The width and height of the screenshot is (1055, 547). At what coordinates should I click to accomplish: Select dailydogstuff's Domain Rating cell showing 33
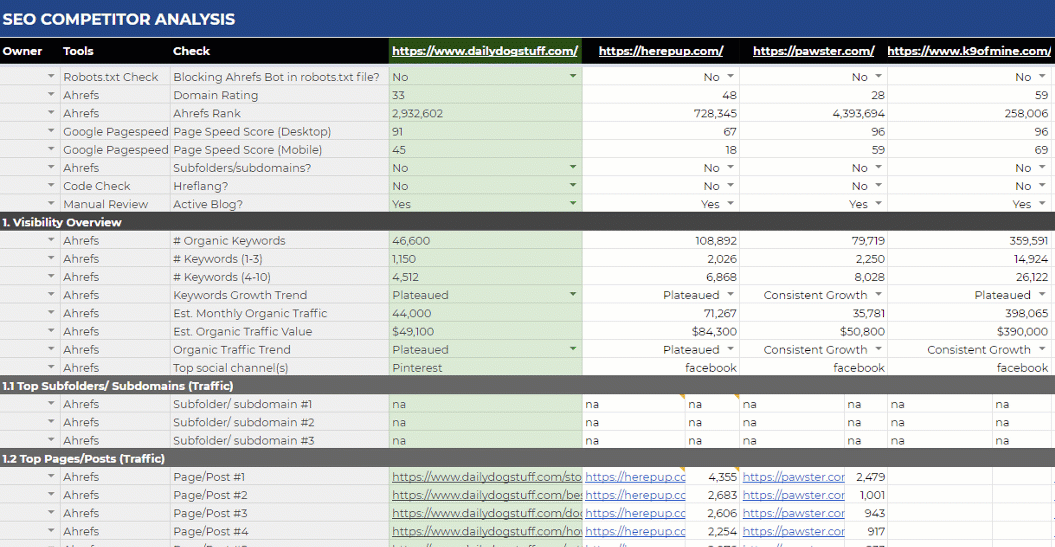(x=485, y=95)
